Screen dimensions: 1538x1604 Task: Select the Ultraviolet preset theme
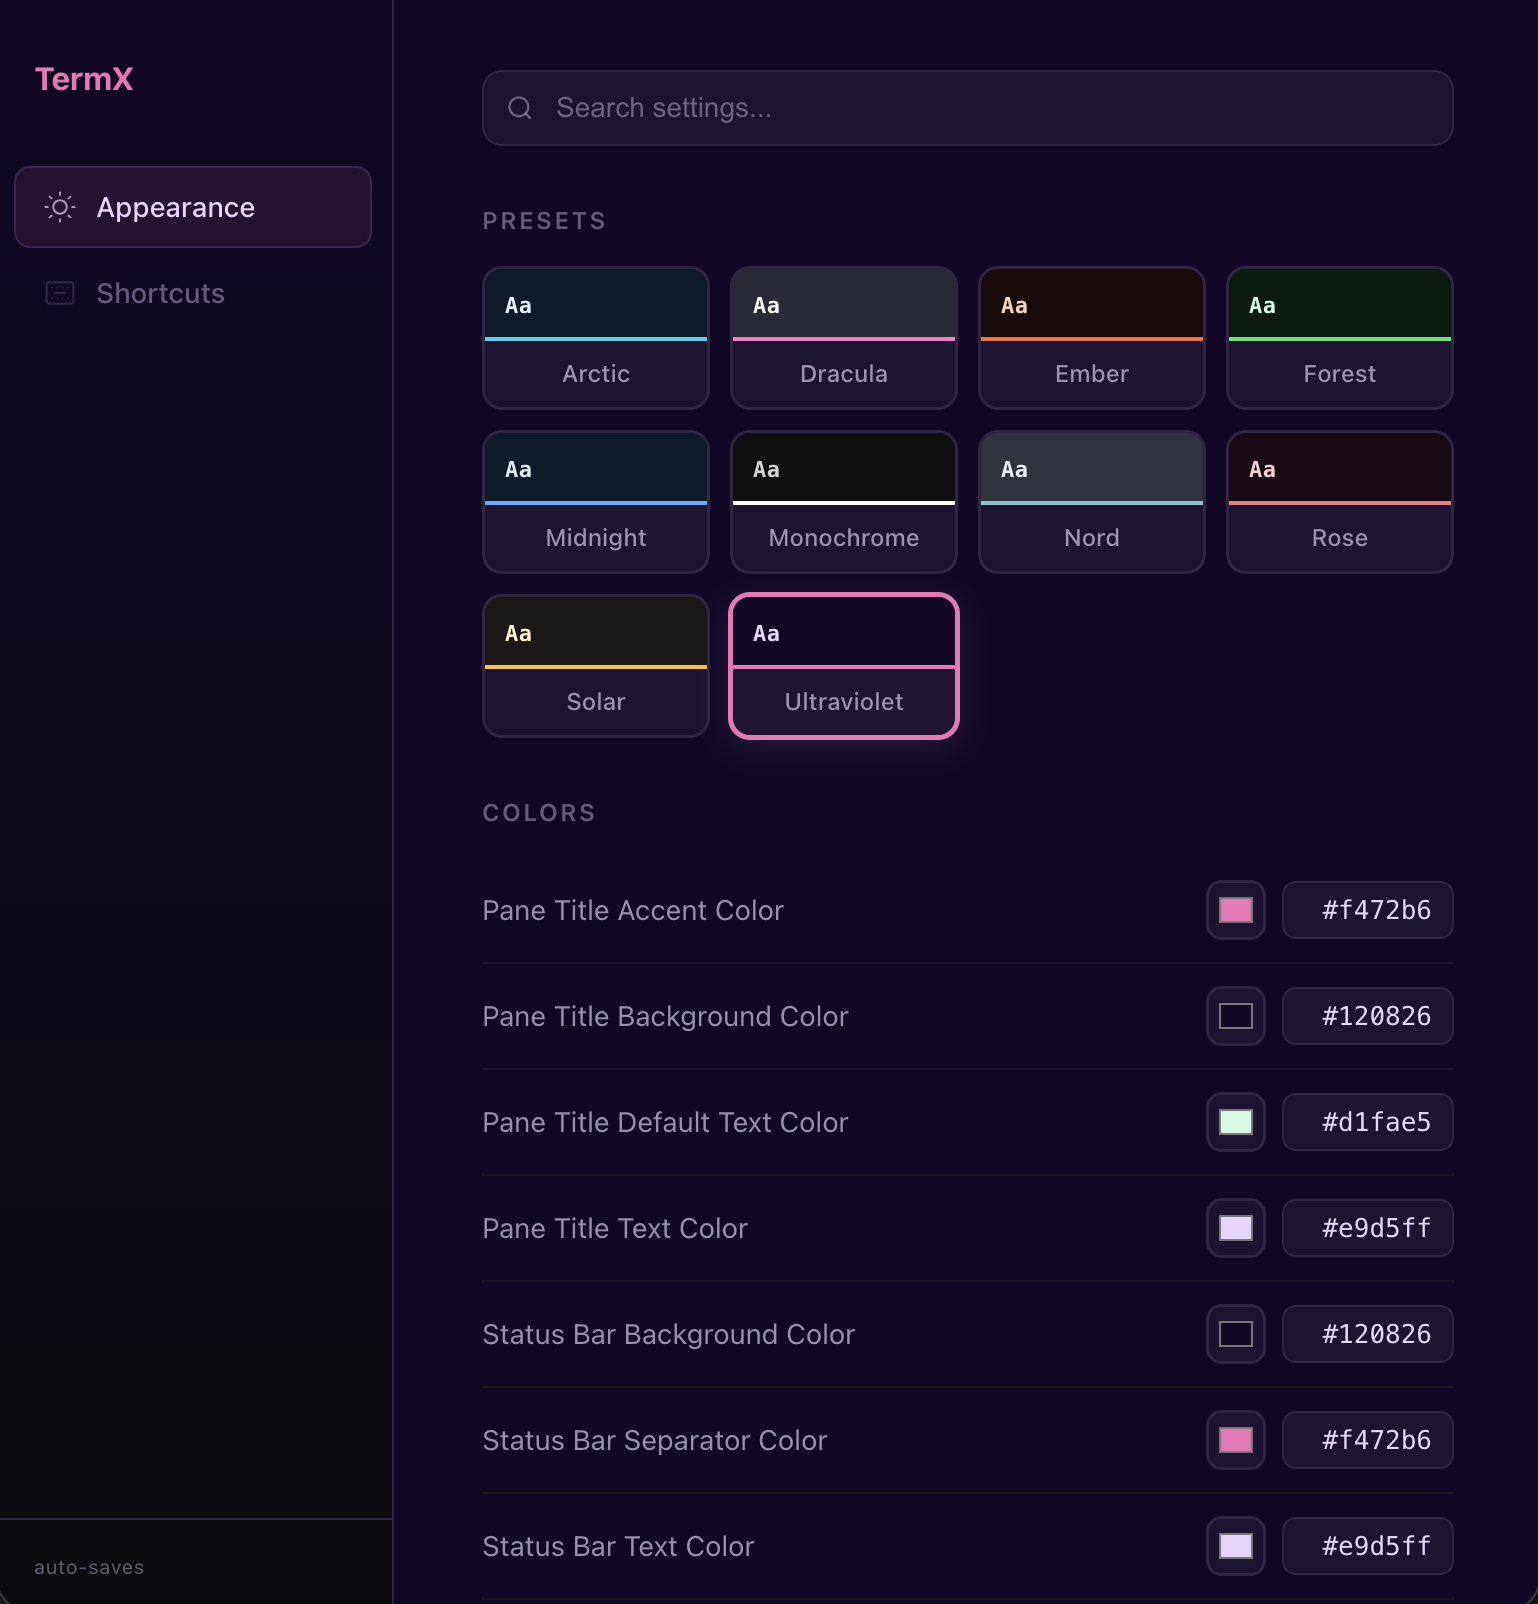[844, 666]
